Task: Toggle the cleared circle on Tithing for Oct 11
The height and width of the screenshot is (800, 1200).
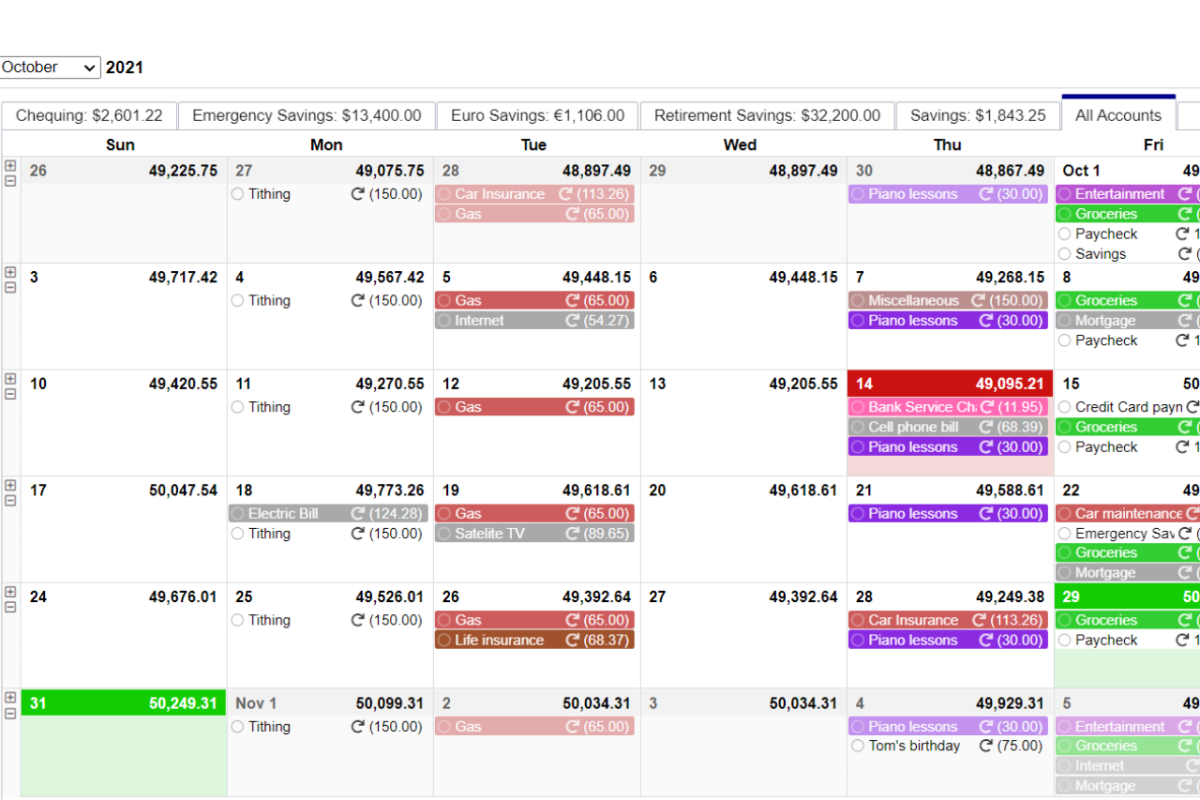Action: (238, 407)
